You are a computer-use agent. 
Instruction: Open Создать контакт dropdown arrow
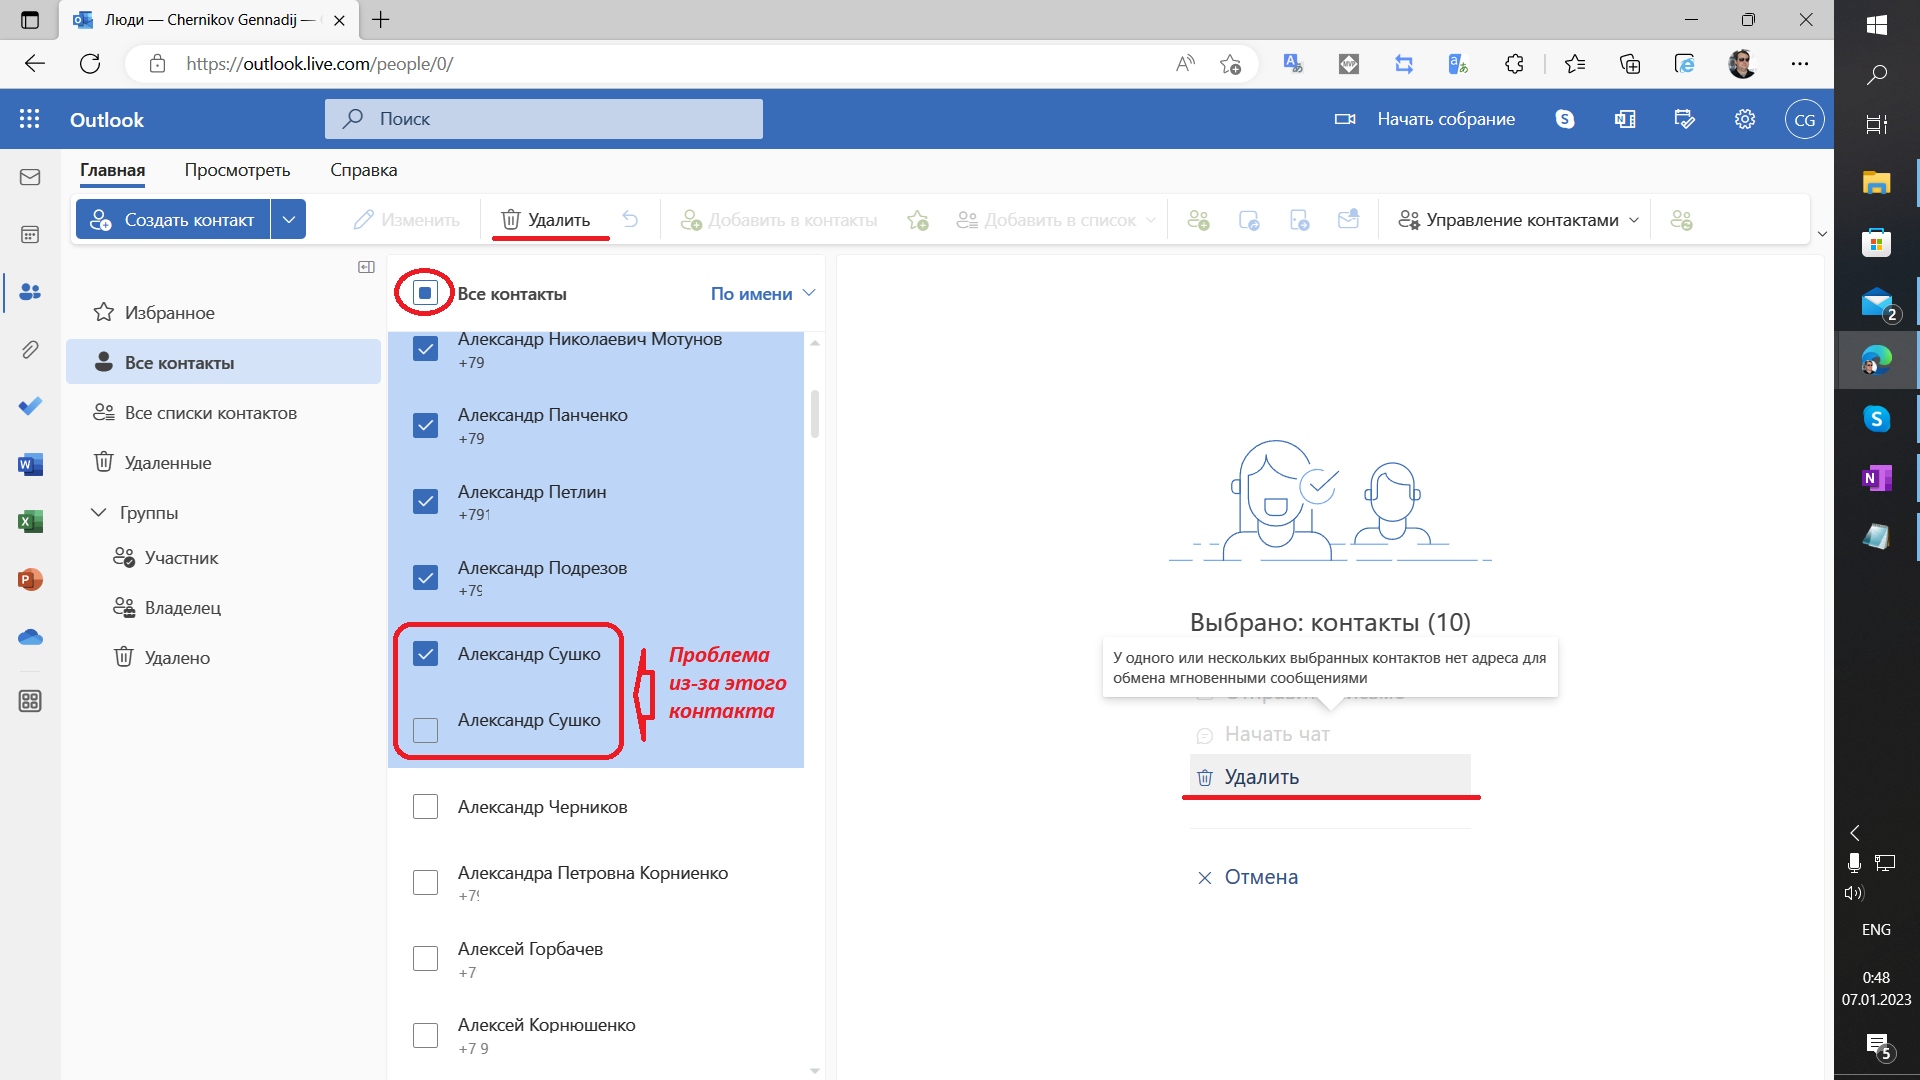[x=288, y=220]
